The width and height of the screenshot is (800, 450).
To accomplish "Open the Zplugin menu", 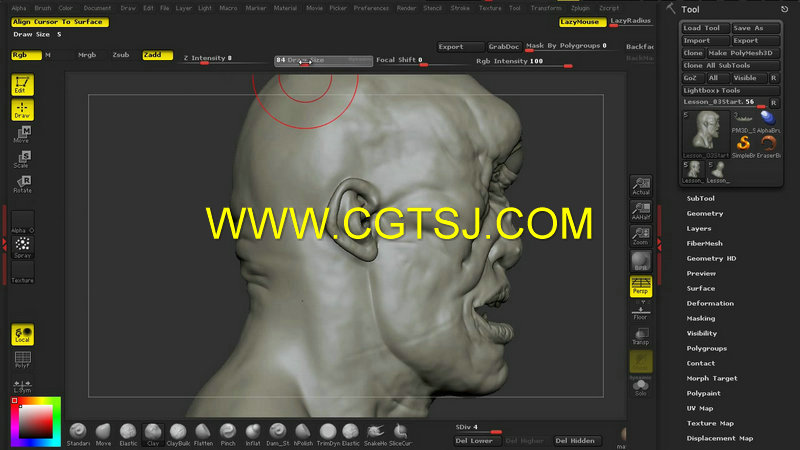I will [x=580, y=8].
